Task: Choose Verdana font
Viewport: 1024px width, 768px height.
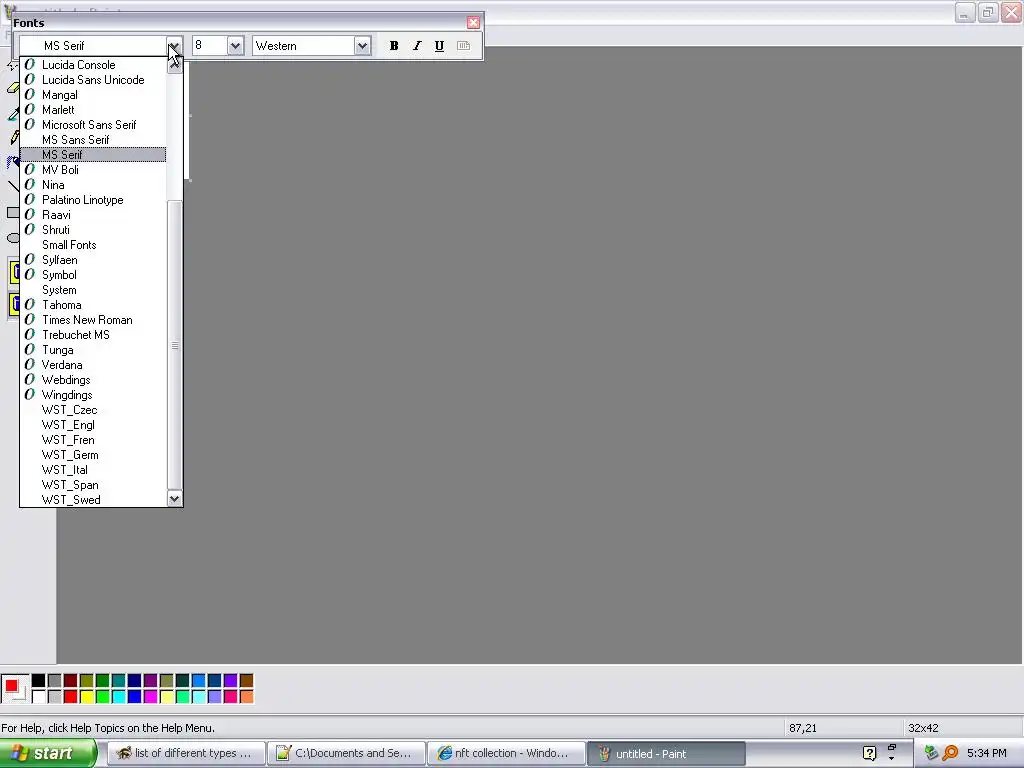Action: pos(93,365)
